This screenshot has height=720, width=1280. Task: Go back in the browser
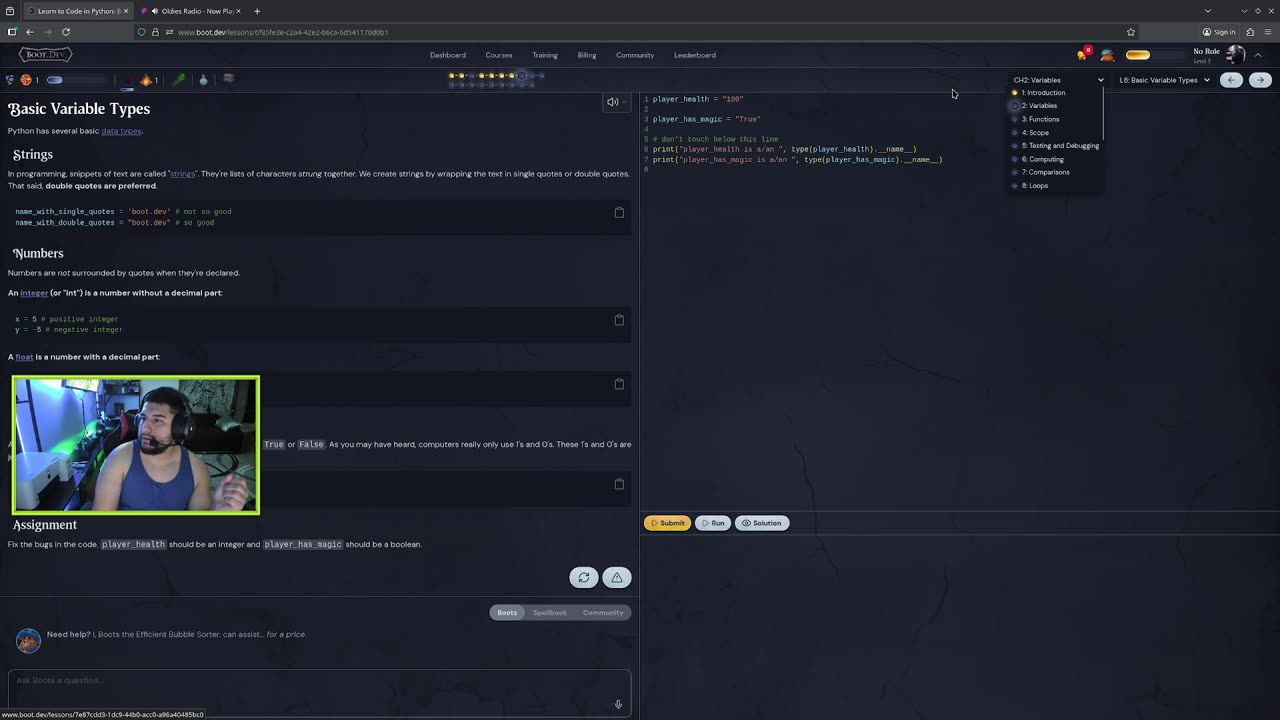tap(30, 32)
